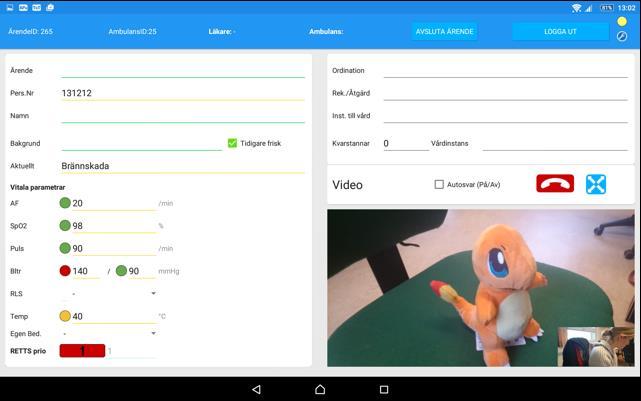Tap the first notification icon in the status bar

[x=10, y=7]
